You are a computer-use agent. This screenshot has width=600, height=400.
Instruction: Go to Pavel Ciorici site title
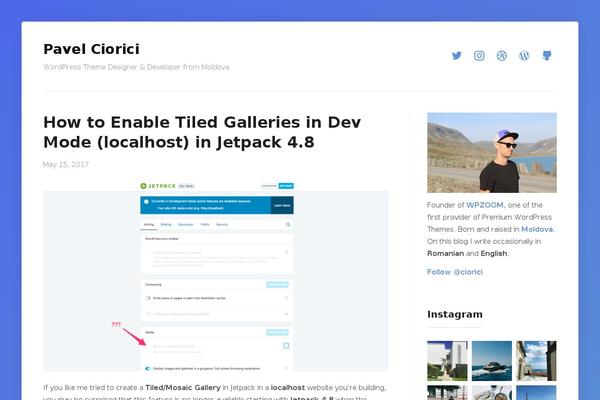pyautogui.click(x=91, y=49)
